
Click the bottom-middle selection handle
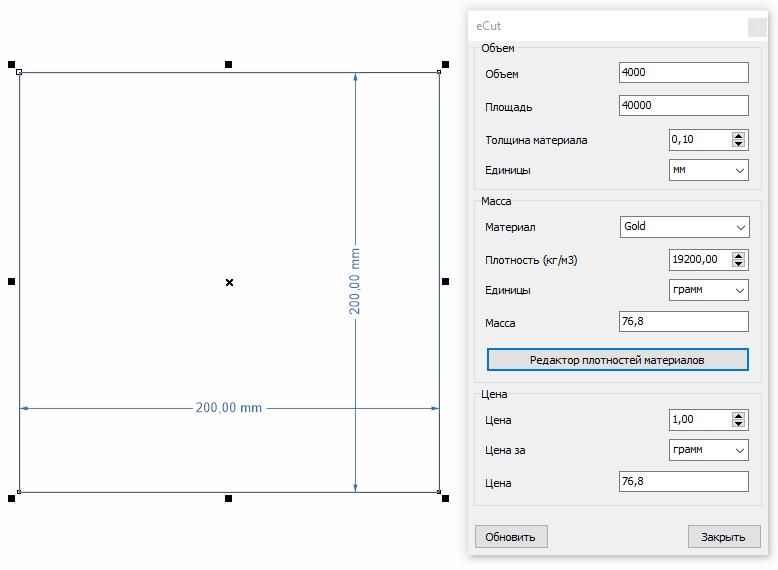tap(228, 498)
